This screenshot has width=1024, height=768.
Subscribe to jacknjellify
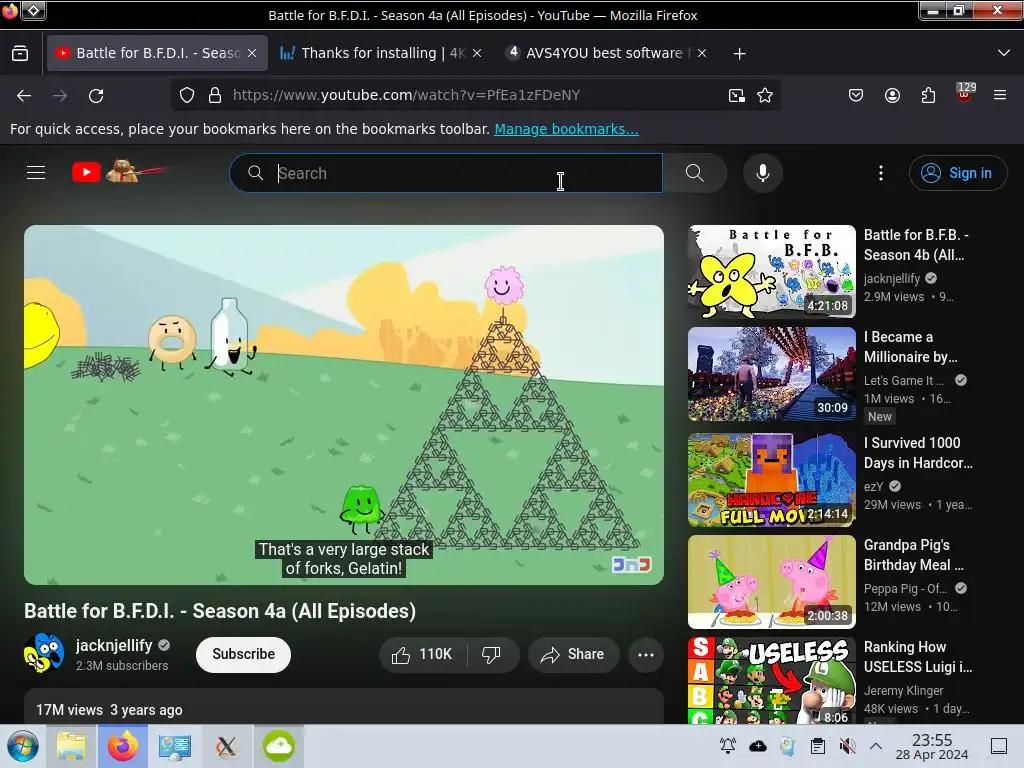243,654
